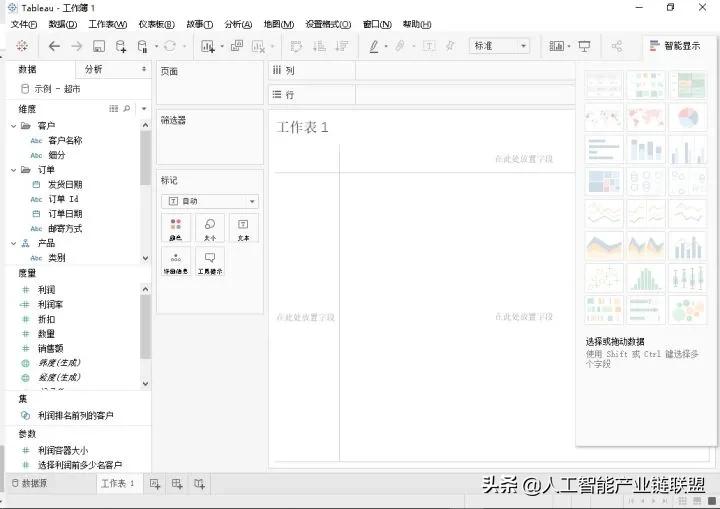Select the 客户名称 dimension field
The image size is (720, 509).
click(x=65, y=141)
